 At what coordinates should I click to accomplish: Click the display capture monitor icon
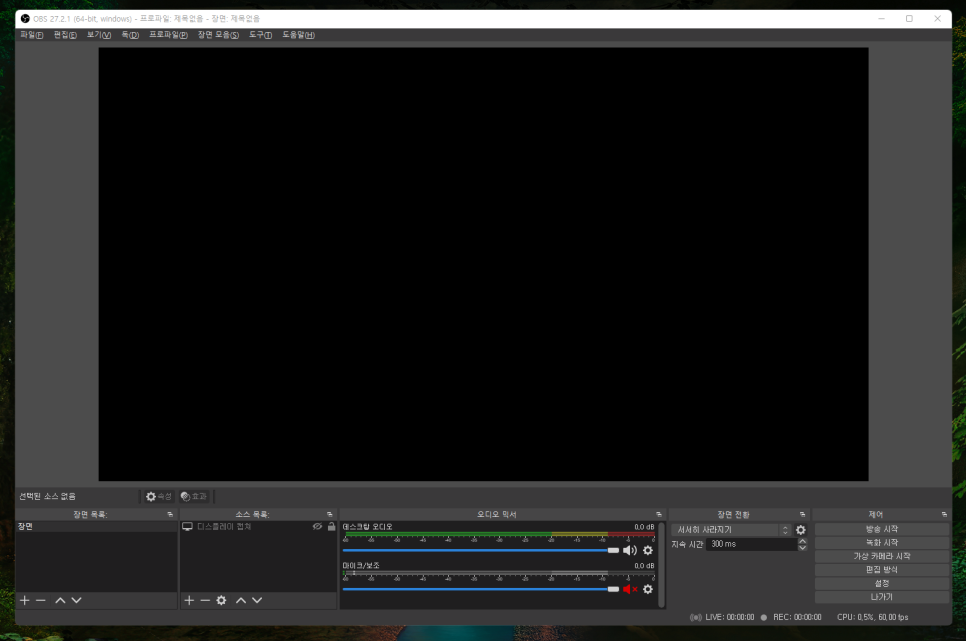tap(187, 526)
